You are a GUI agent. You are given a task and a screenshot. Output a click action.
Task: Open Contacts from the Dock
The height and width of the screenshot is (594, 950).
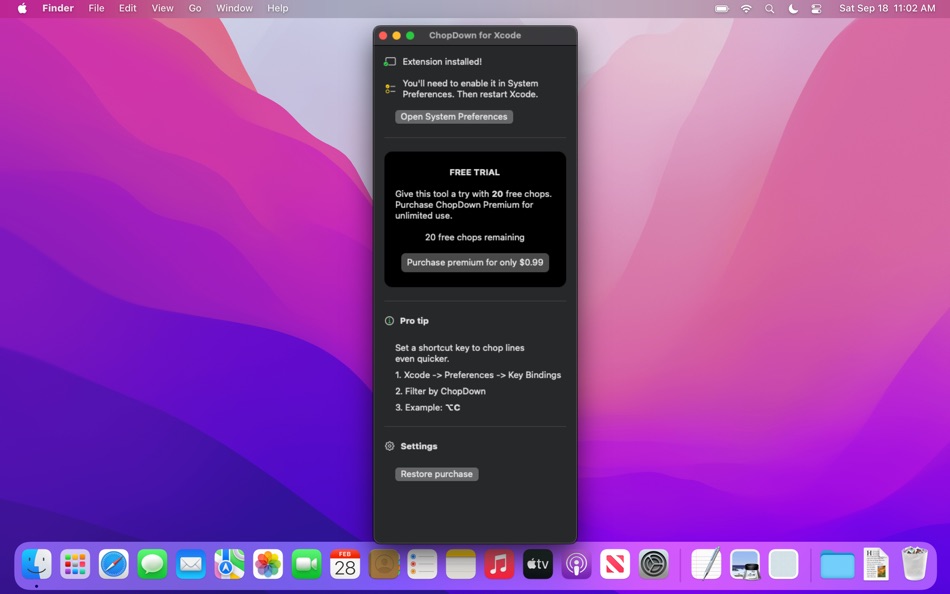click(x=384, y=564)
